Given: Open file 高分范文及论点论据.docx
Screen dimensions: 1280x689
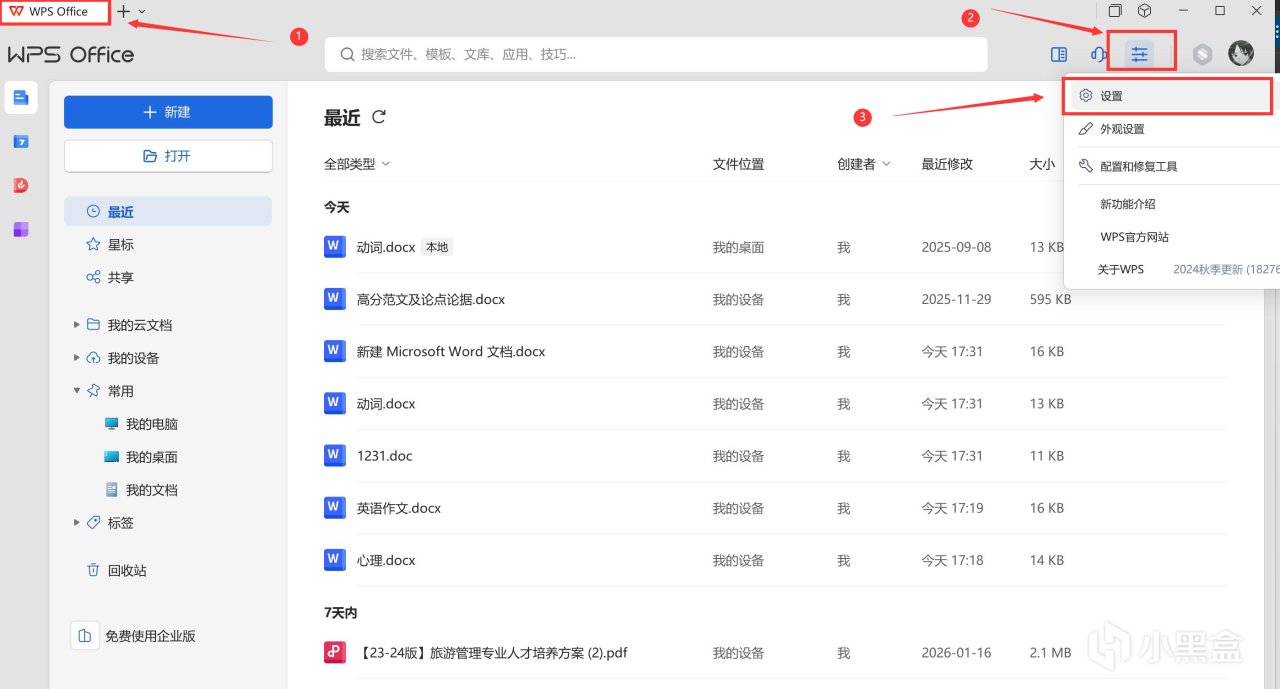Looking at the screenshot, I should 431,299.
